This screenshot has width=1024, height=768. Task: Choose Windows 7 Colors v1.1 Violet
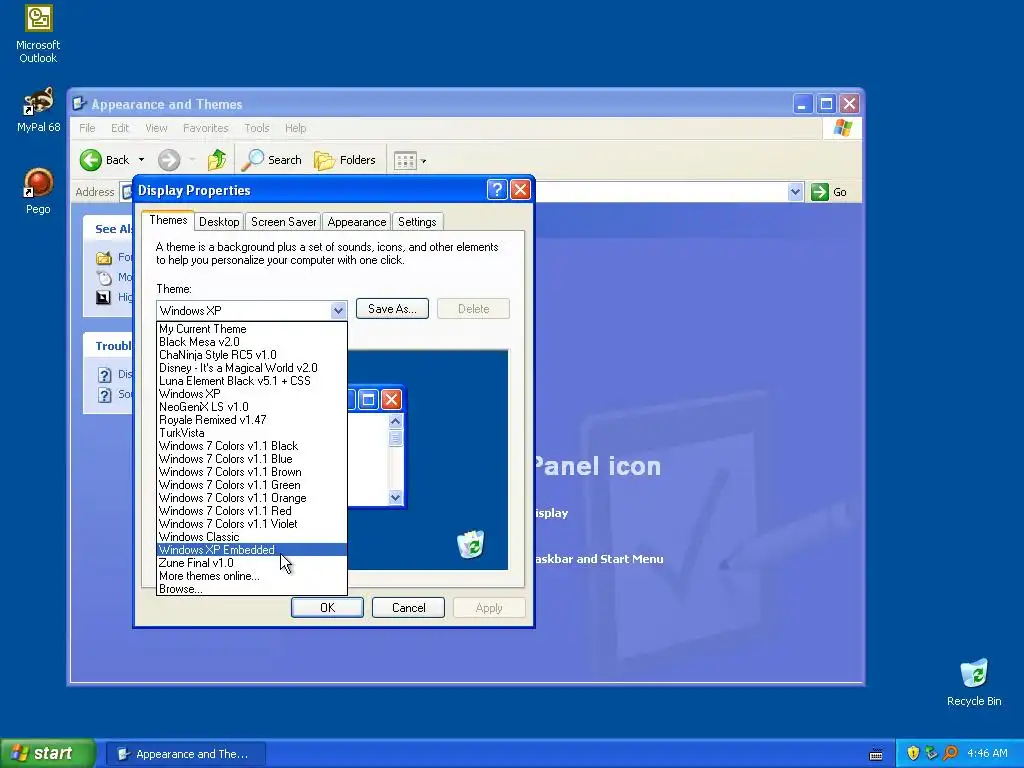pos(252,524)
